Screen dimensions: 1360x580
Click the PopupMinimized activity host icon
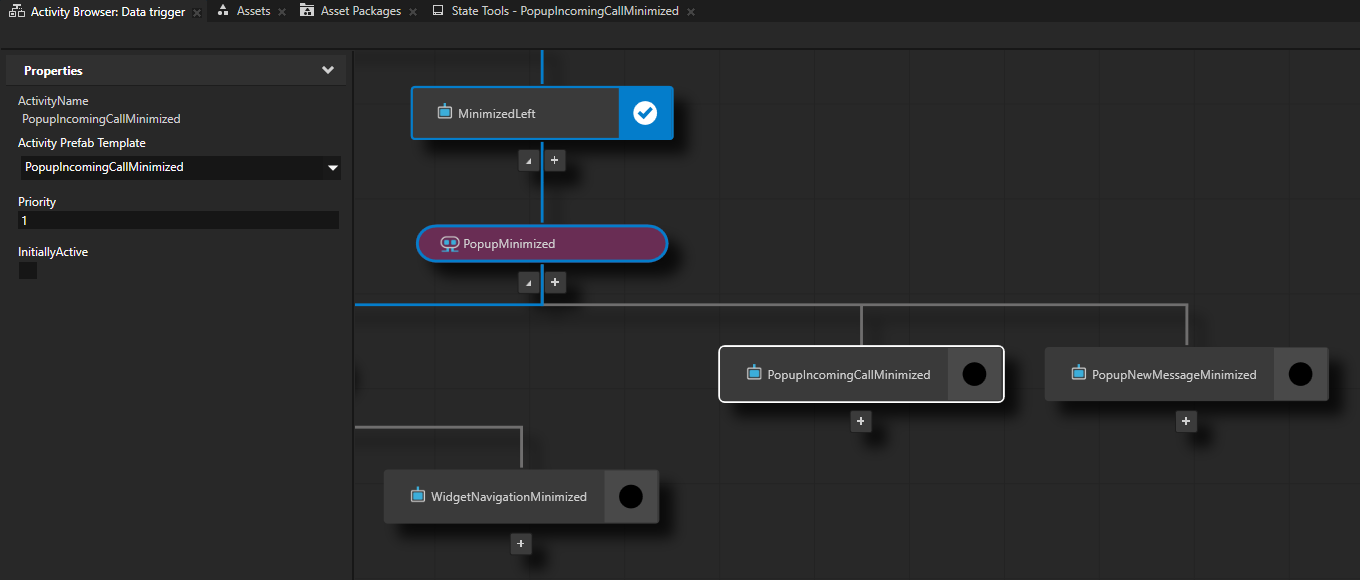click(x=449, y=243)
